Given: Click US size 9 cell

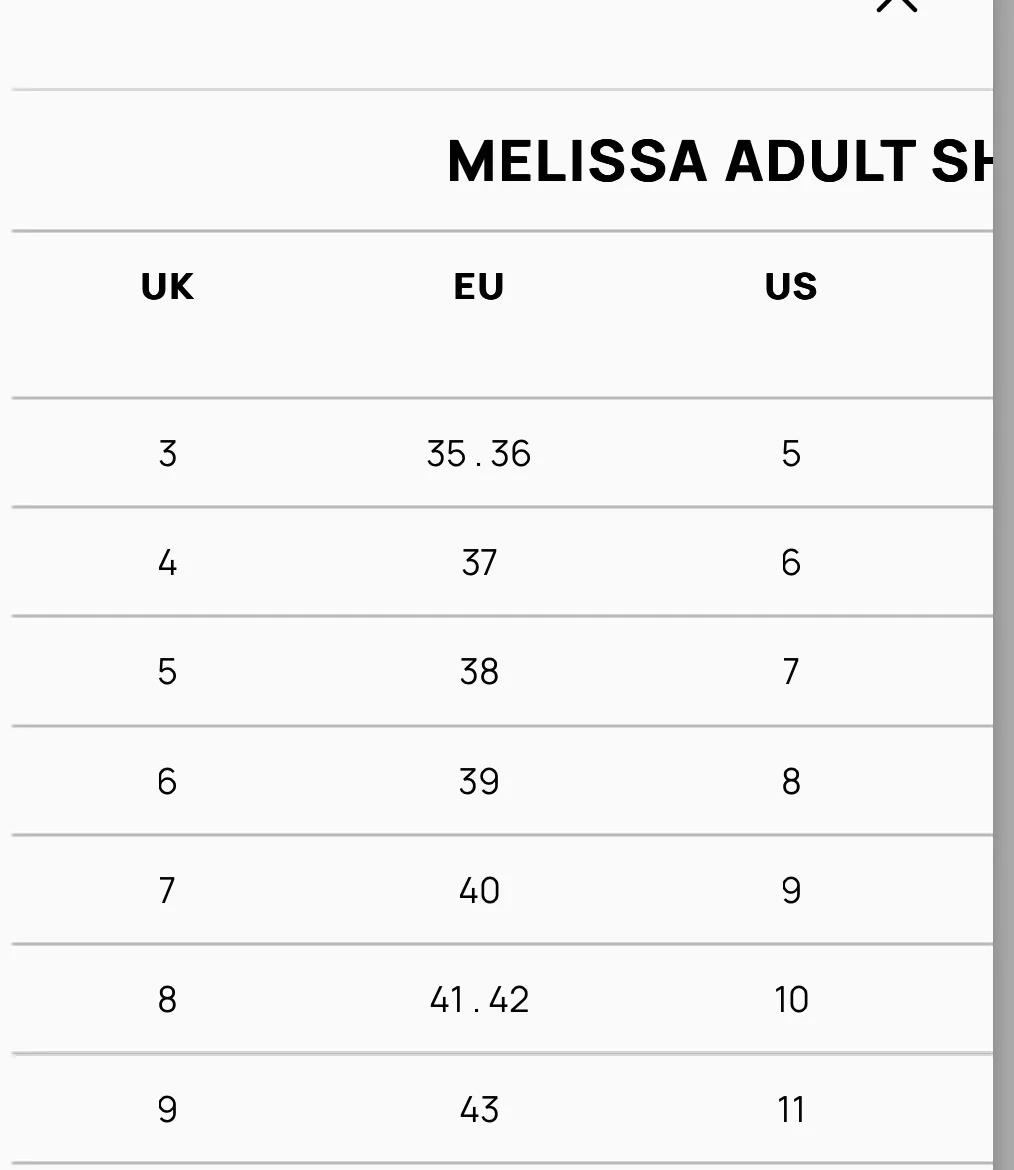Looking at the screenshot, I should (x=791, y=890).
